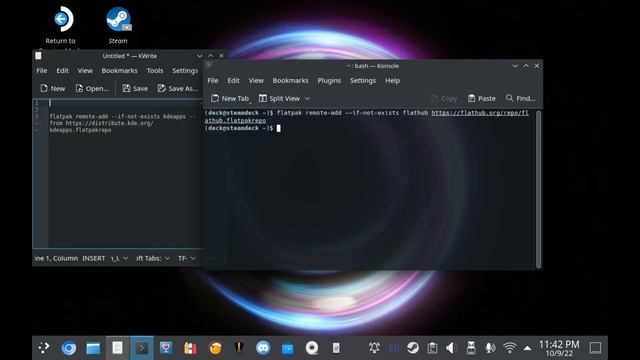The image size is (640, 360).
Task: Open the Settings menu in Konsole
Action: [363, 80]
